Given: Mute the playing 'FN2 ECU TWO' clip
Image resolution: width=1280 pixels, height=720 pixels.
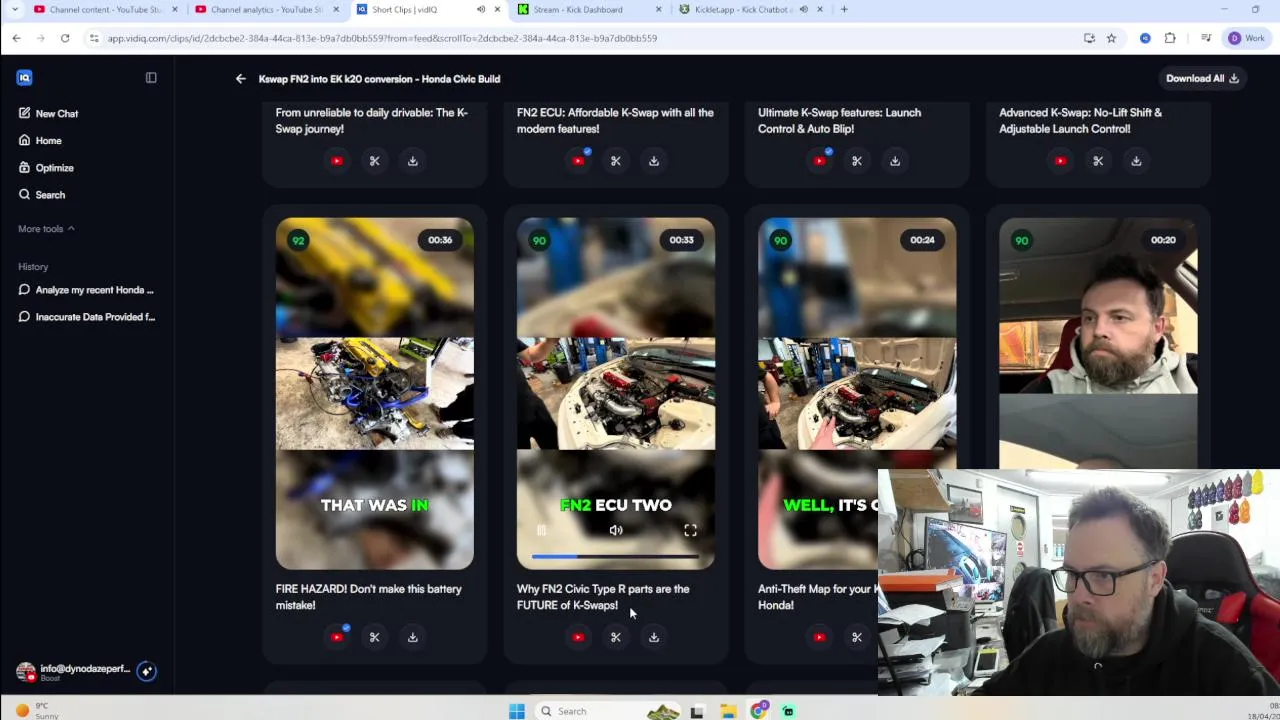Looking at the screenshot, I should pos(616,531).
